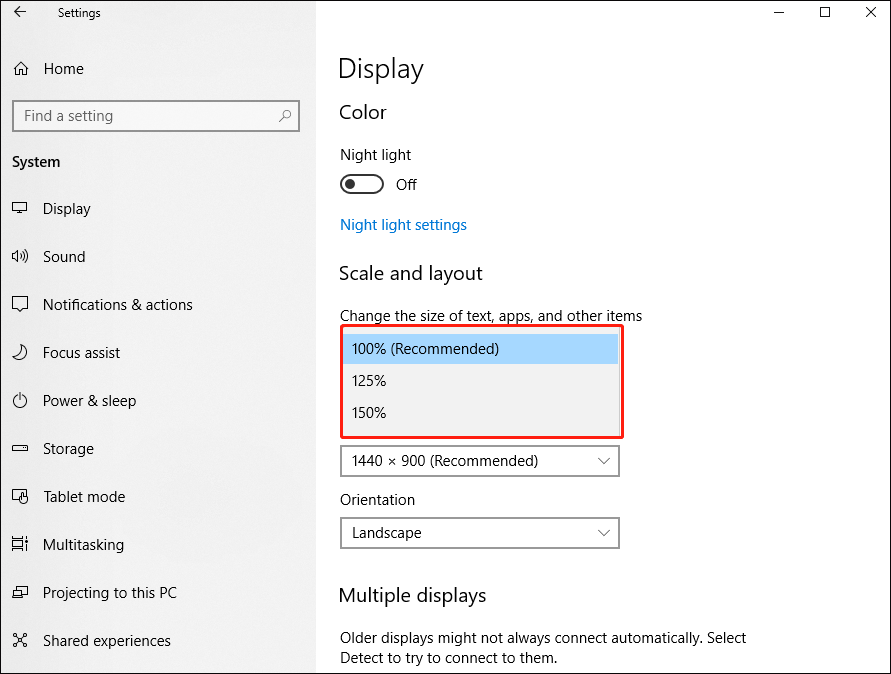
Task: Expand the Landscape orientation dropdown
Action: point(479,533)
